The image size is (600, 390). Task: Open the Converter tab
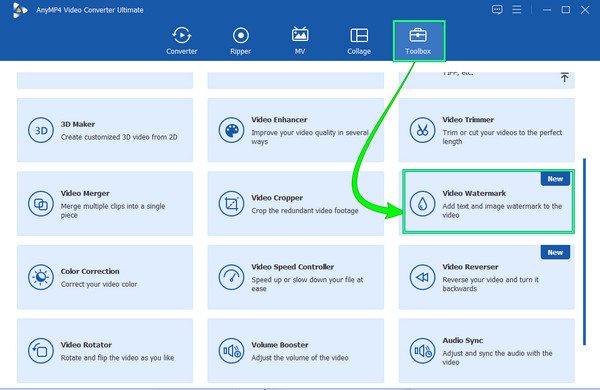click(181, 41)
